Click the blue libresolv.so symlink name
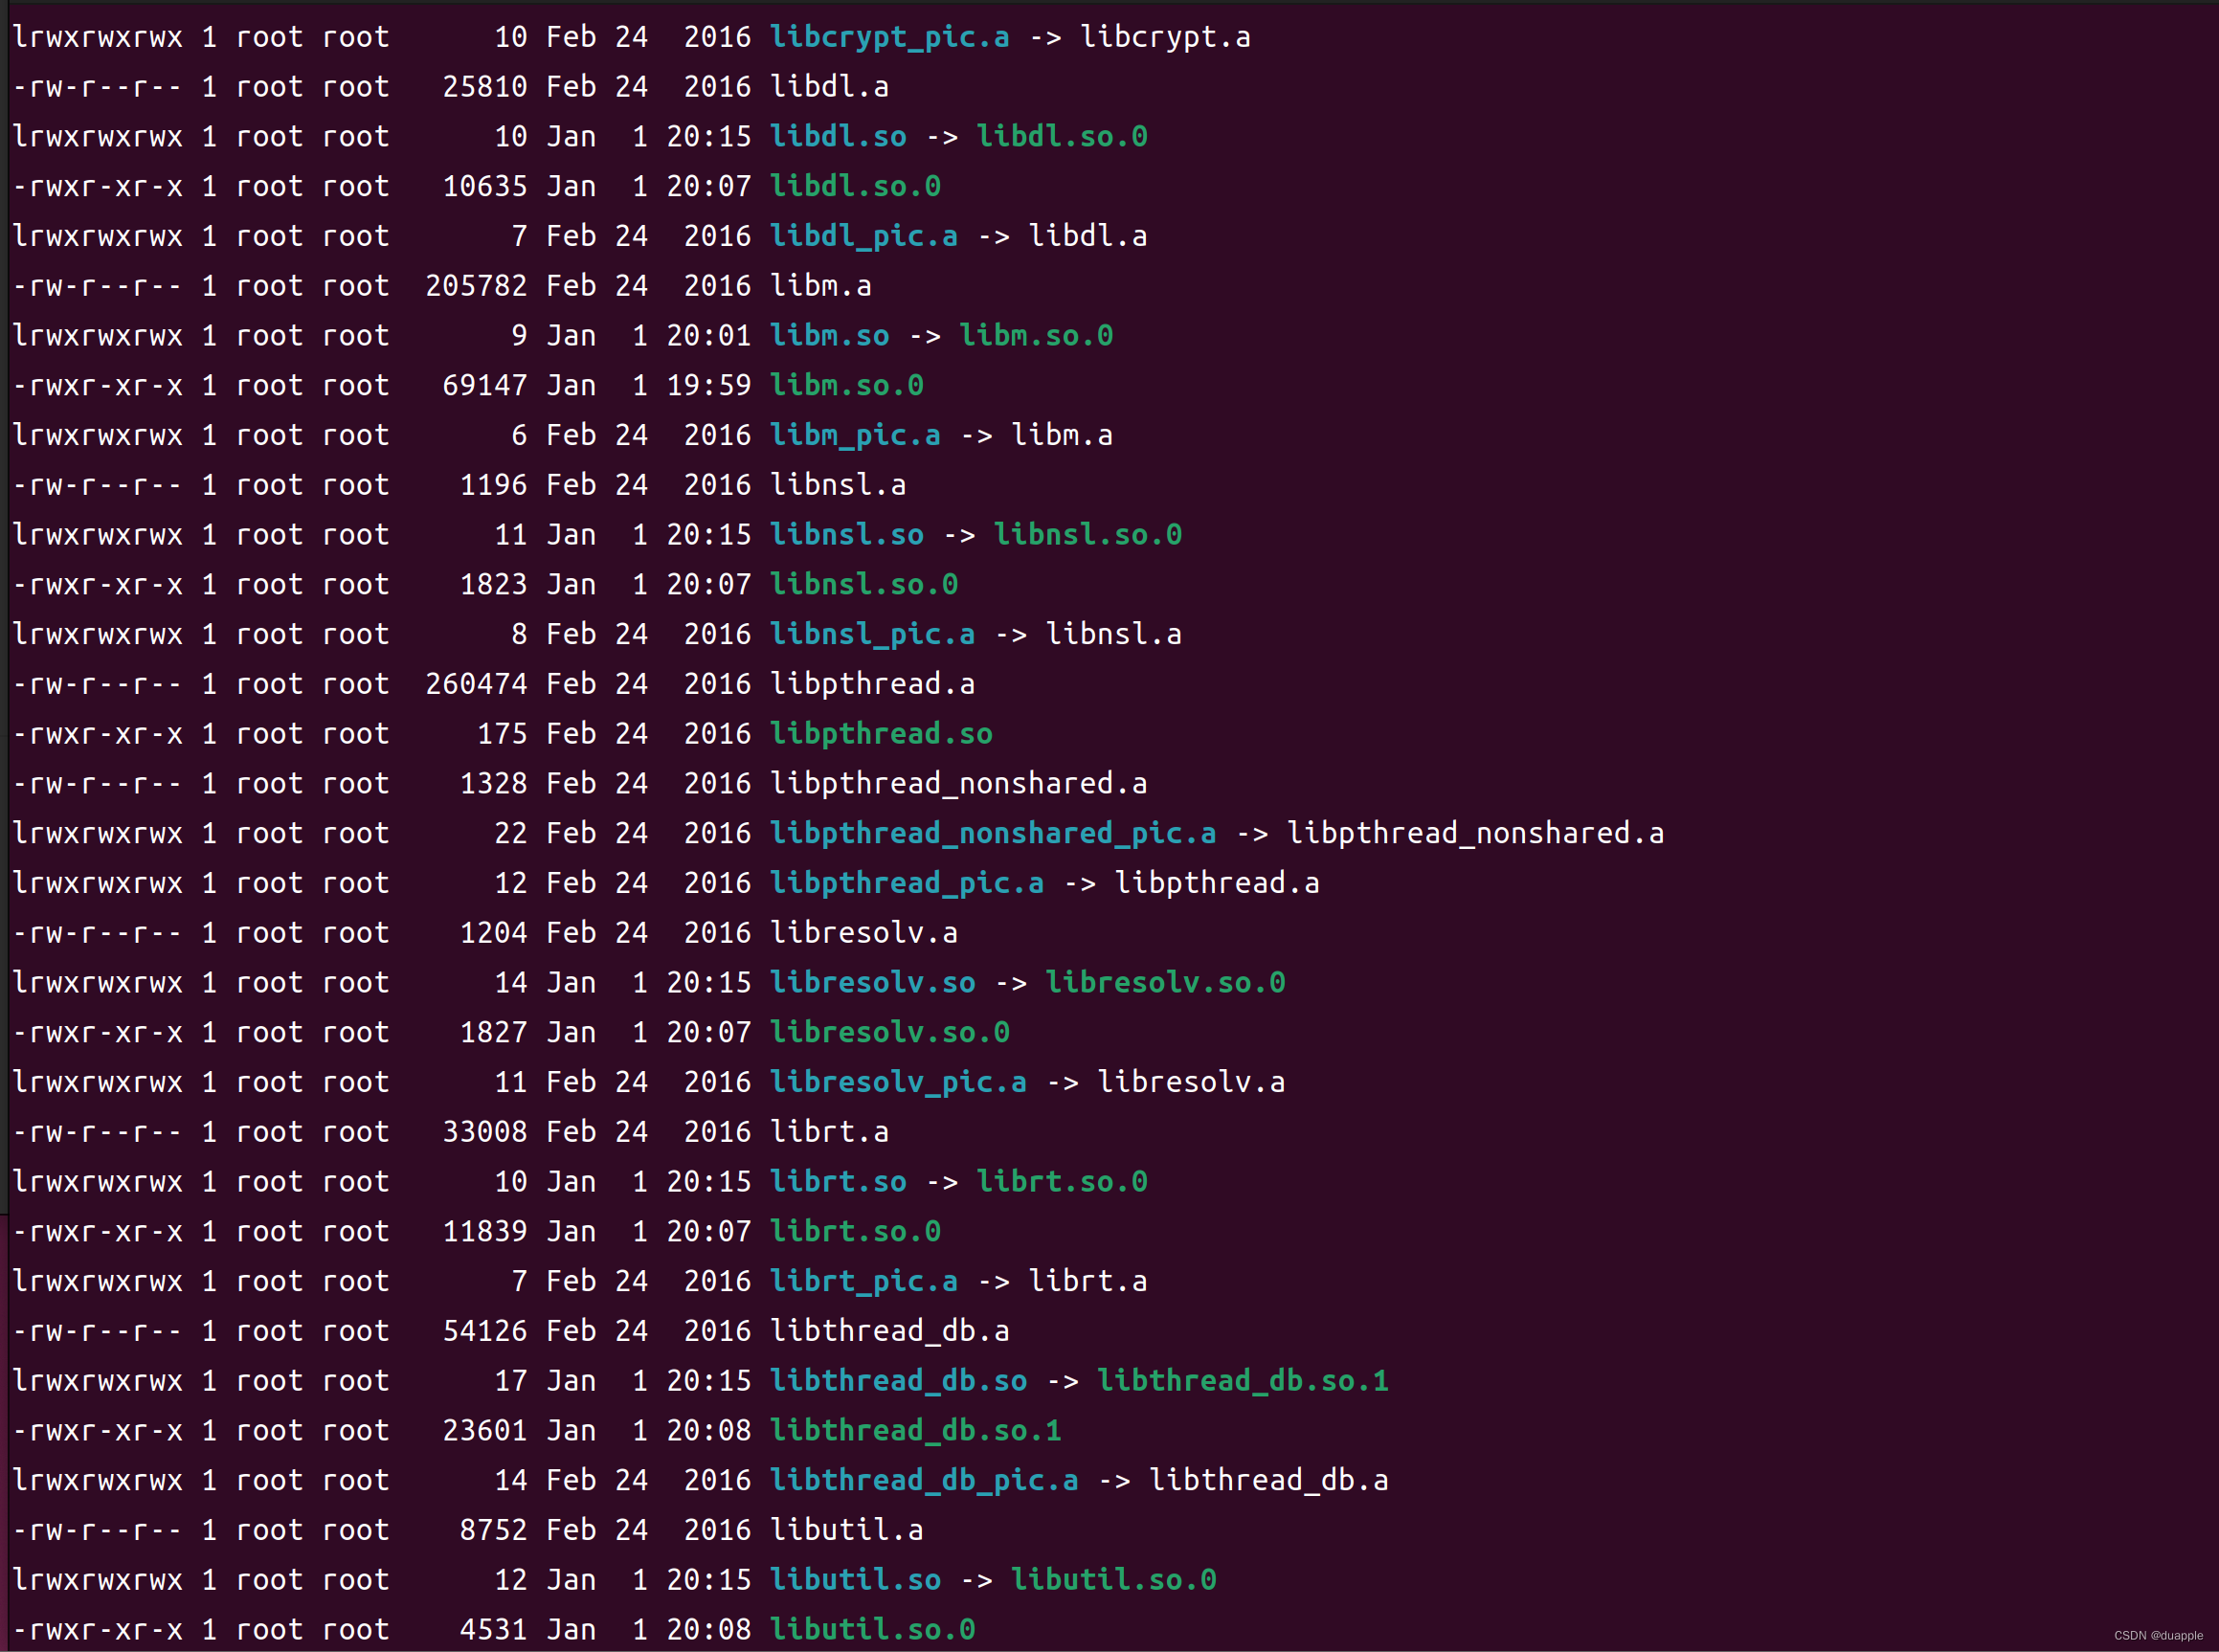The width and height of the screenshot is (2219, 1652). tap(872, 983)
